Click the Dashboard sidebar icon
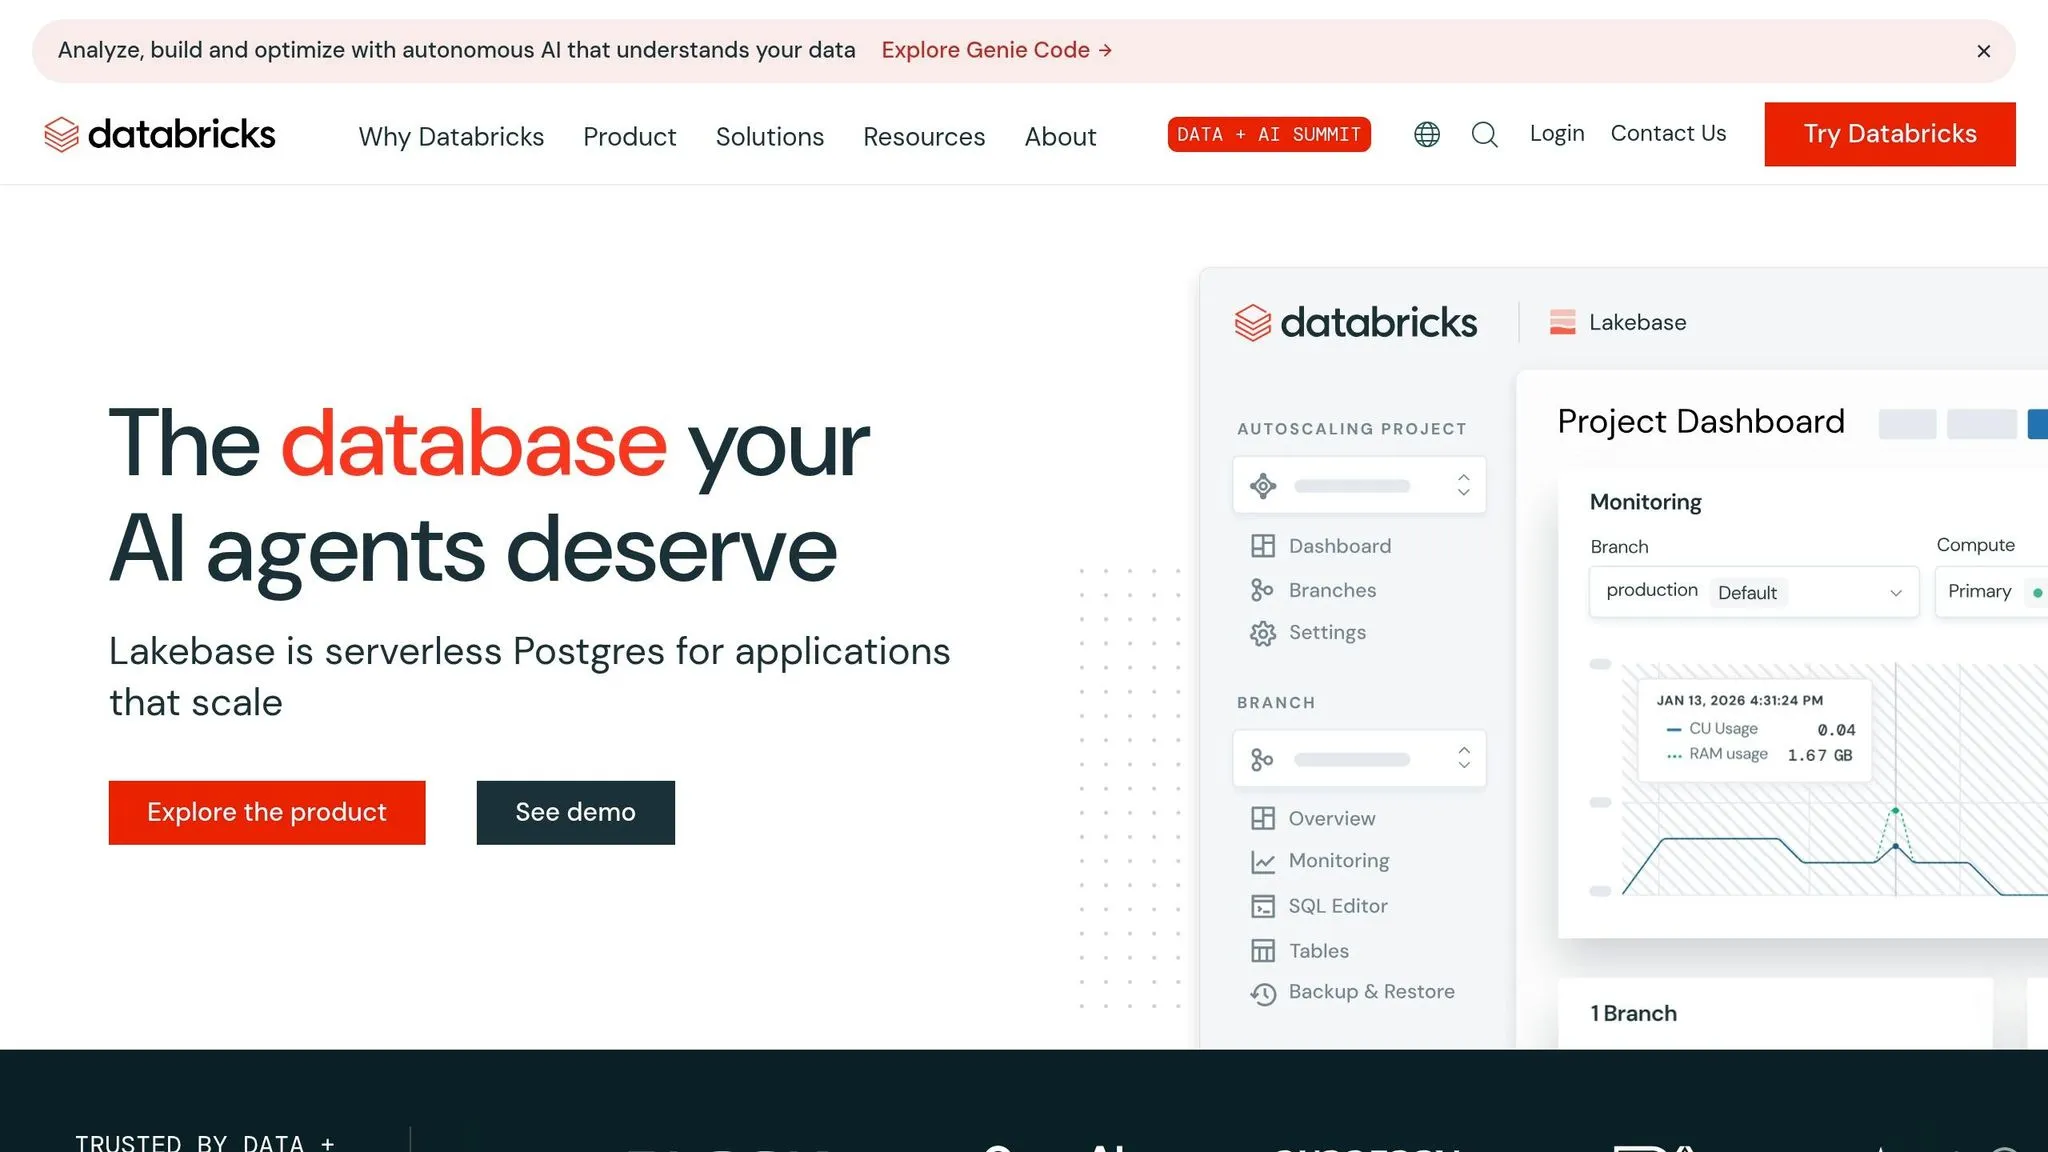This screenshot has width=2048, height=1152. click(x=1263, y=546)
